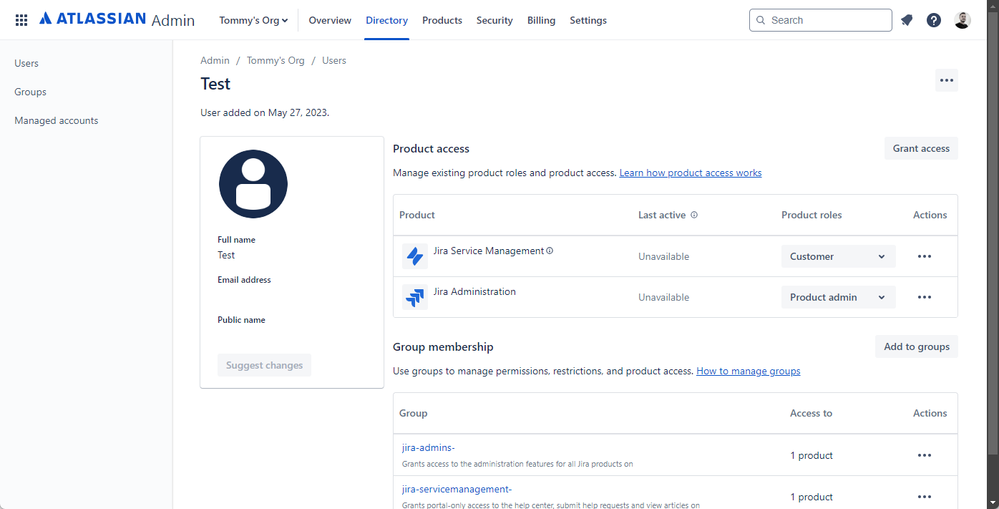The width and height of the screenshot is (999, 509).
Task: Open the user profile avatar menu
Action: click(x=962, y=20)
